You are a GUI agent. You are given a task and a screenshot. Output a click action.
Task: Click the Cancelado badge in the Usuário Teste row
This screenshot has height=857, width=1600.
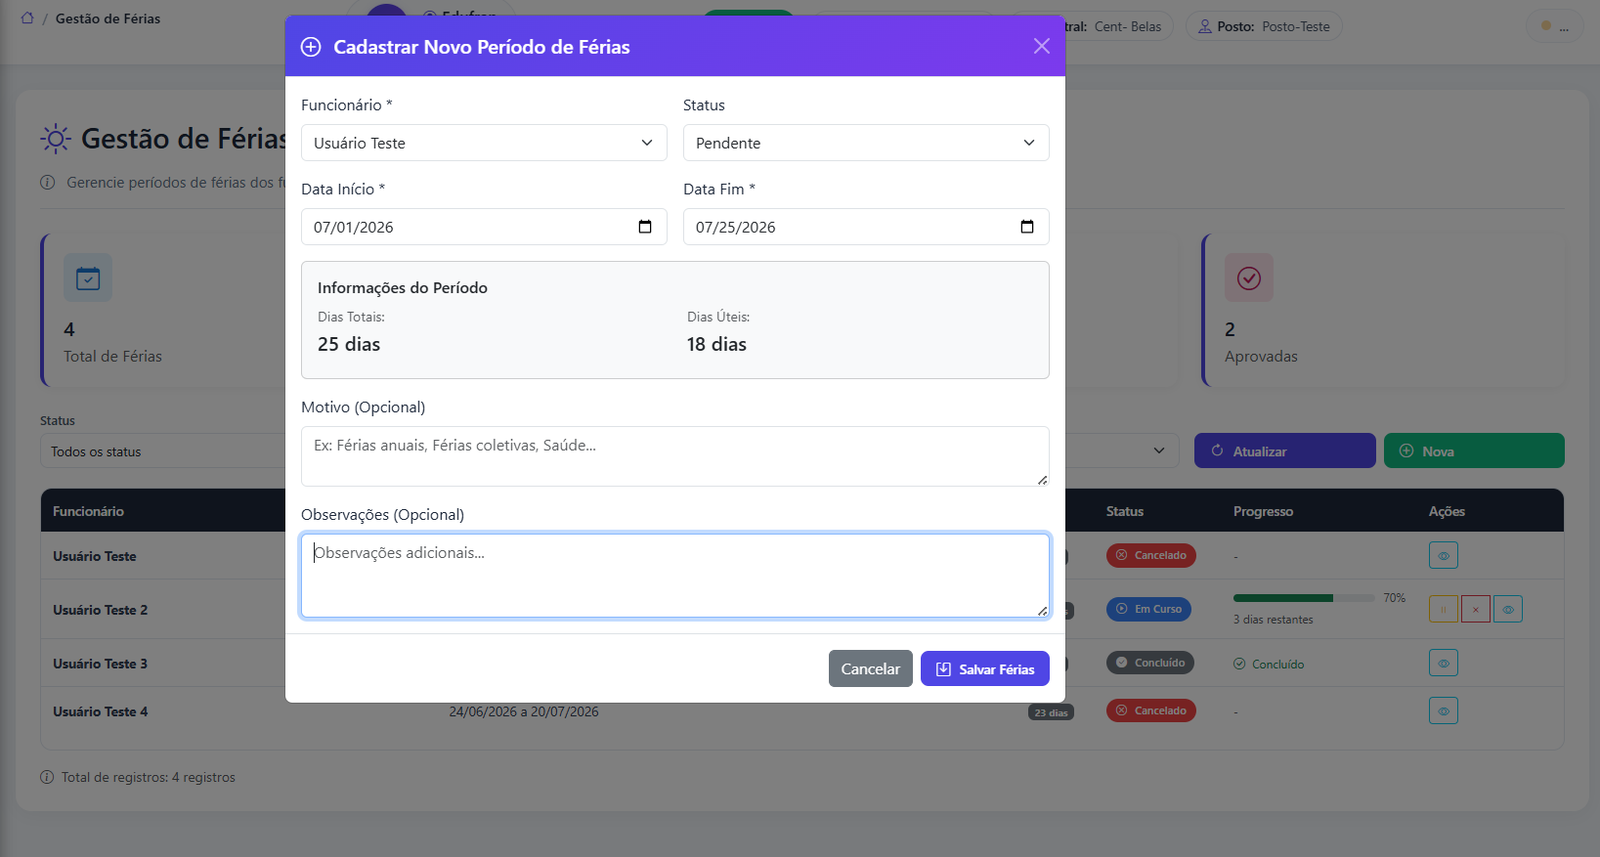(1151, 555)
